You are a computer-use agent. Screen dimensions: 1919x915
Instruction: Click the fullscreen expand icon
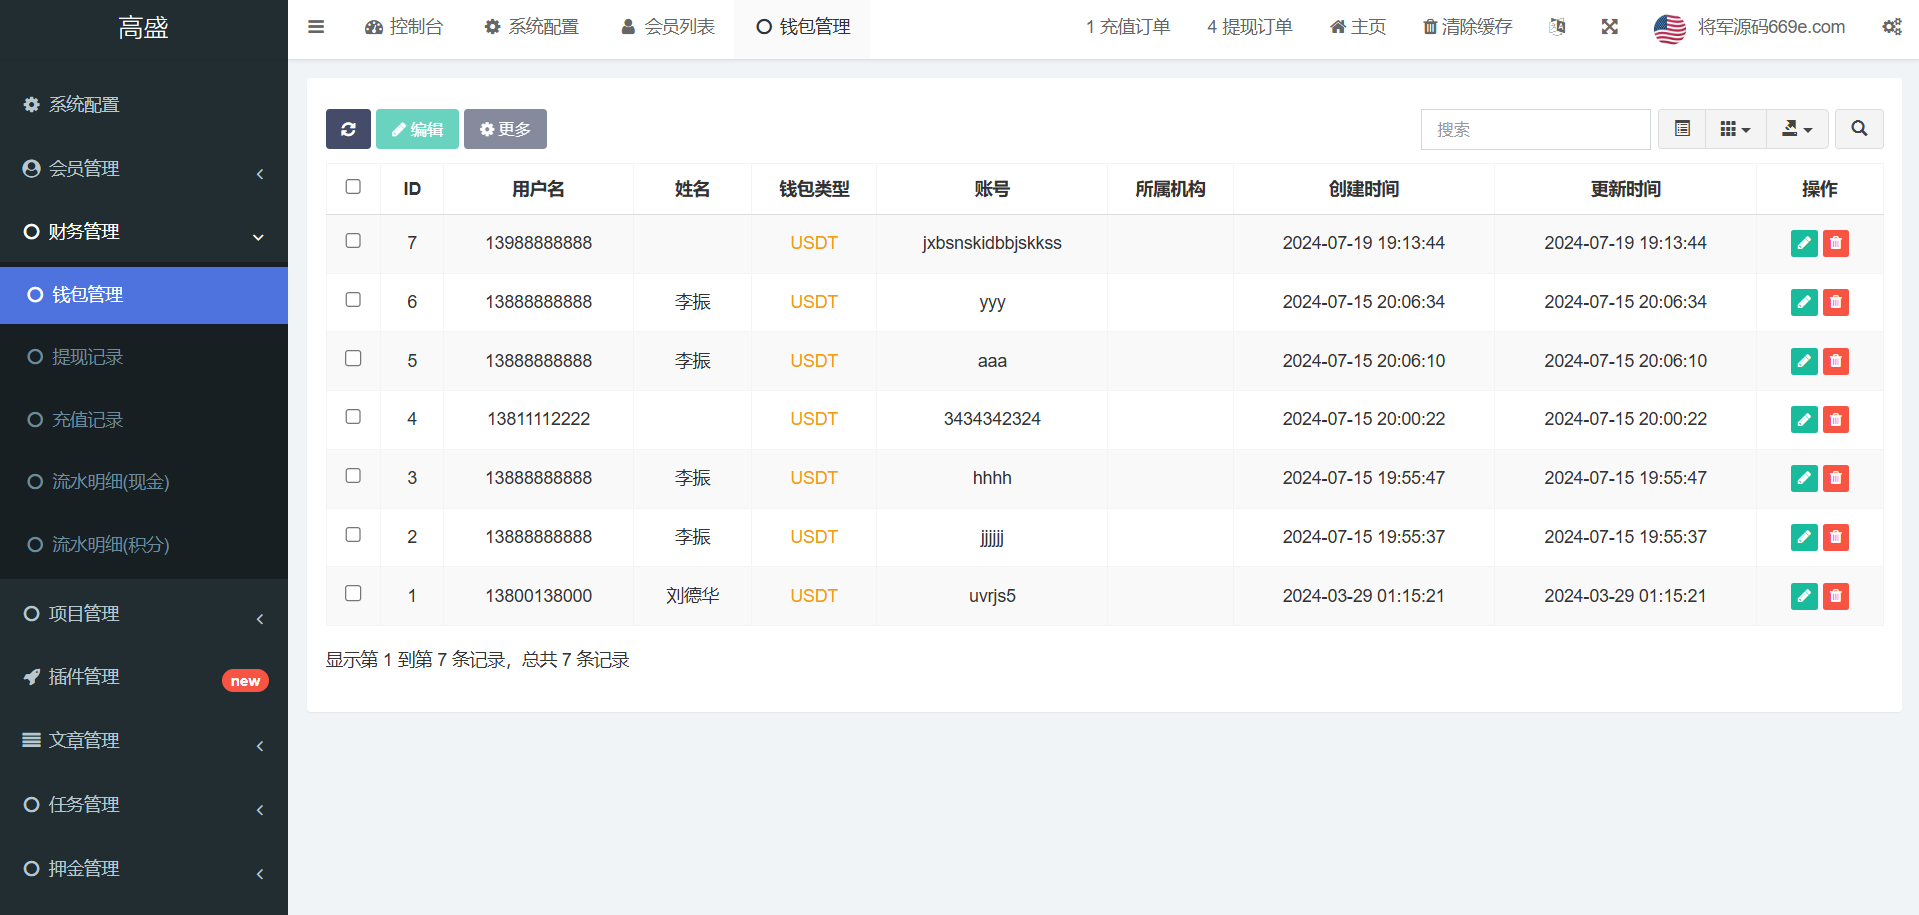pyautogui.click(x=1609, y=27)
